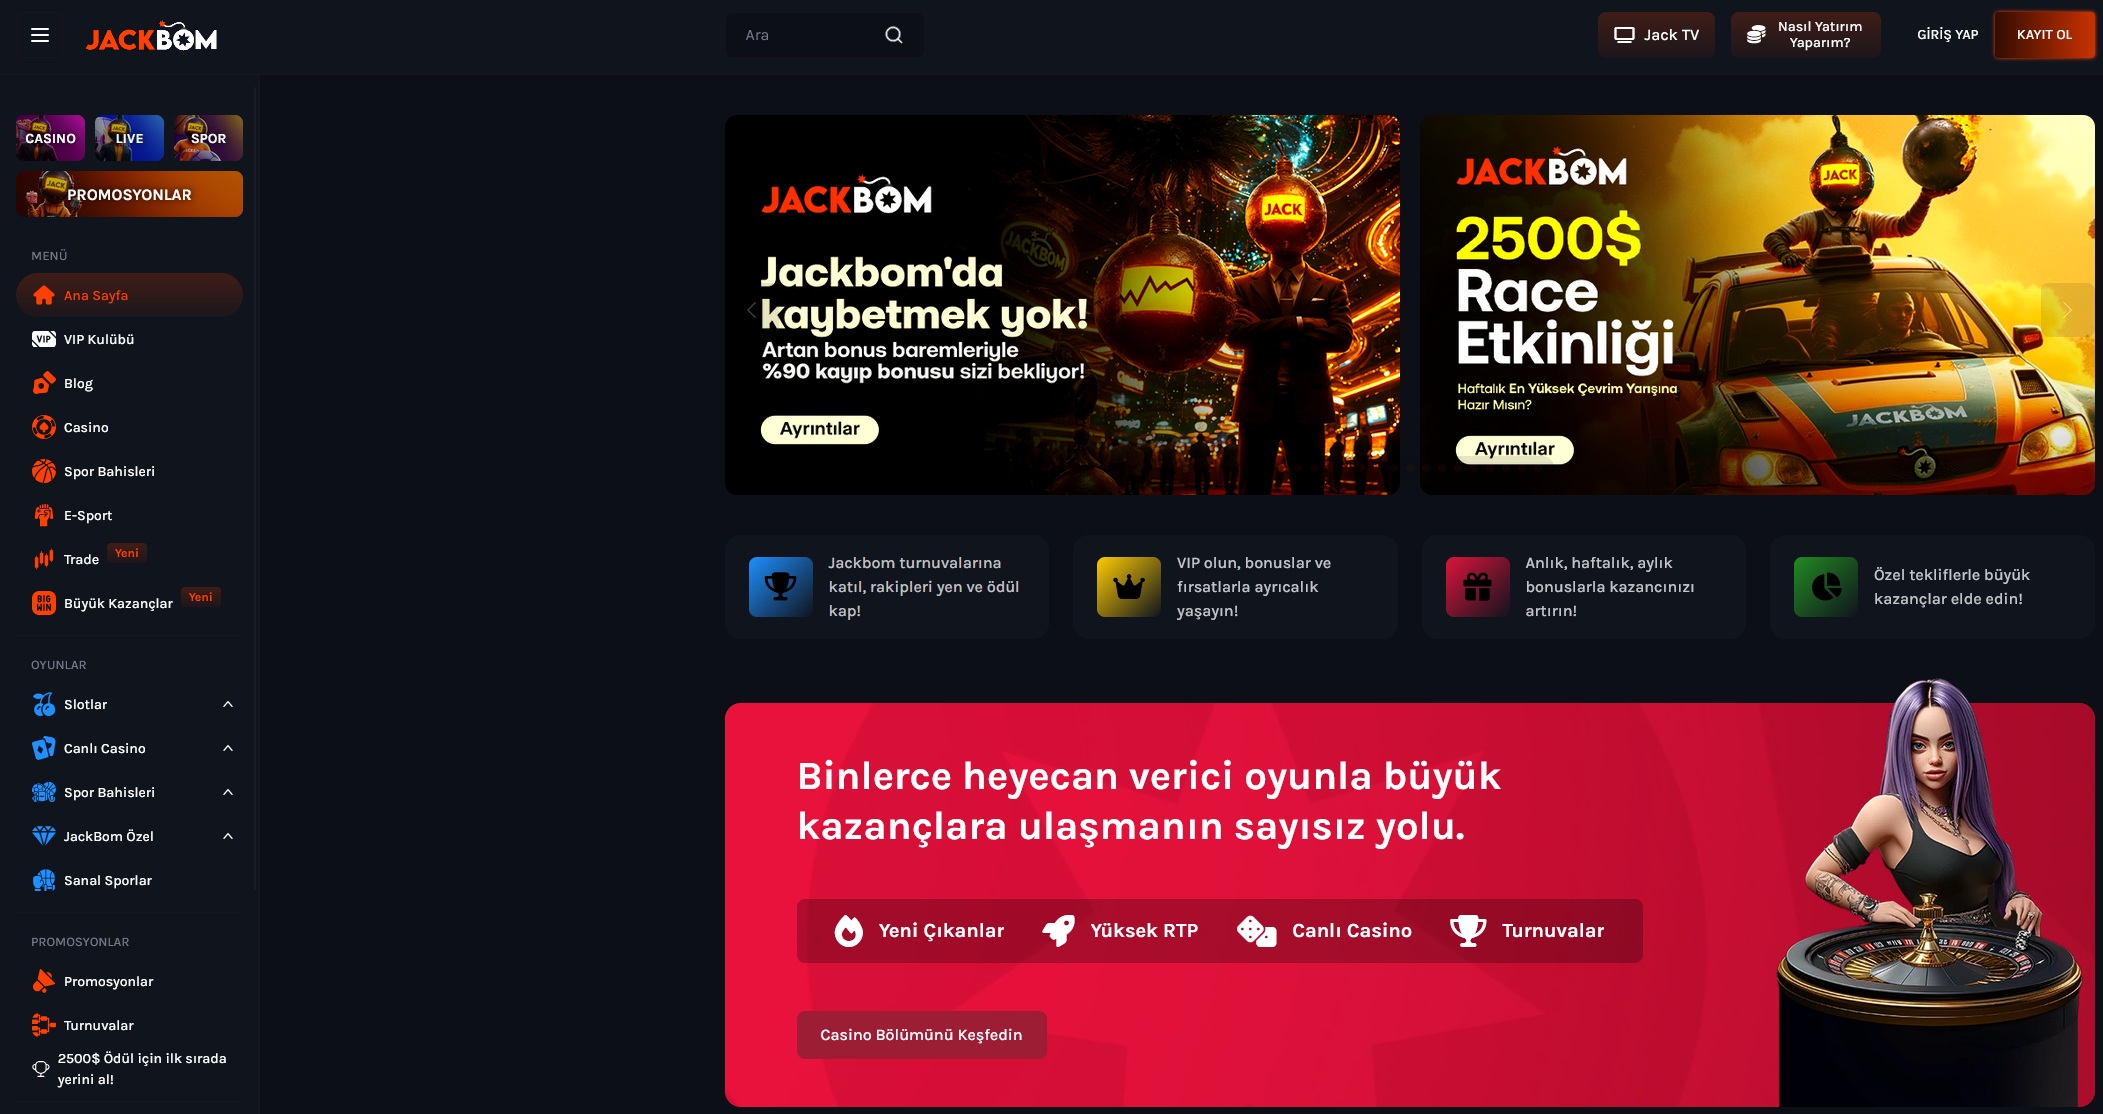Select the SPOR category tab
This screenshot has height=1114, width=2103.
(208, 138)
